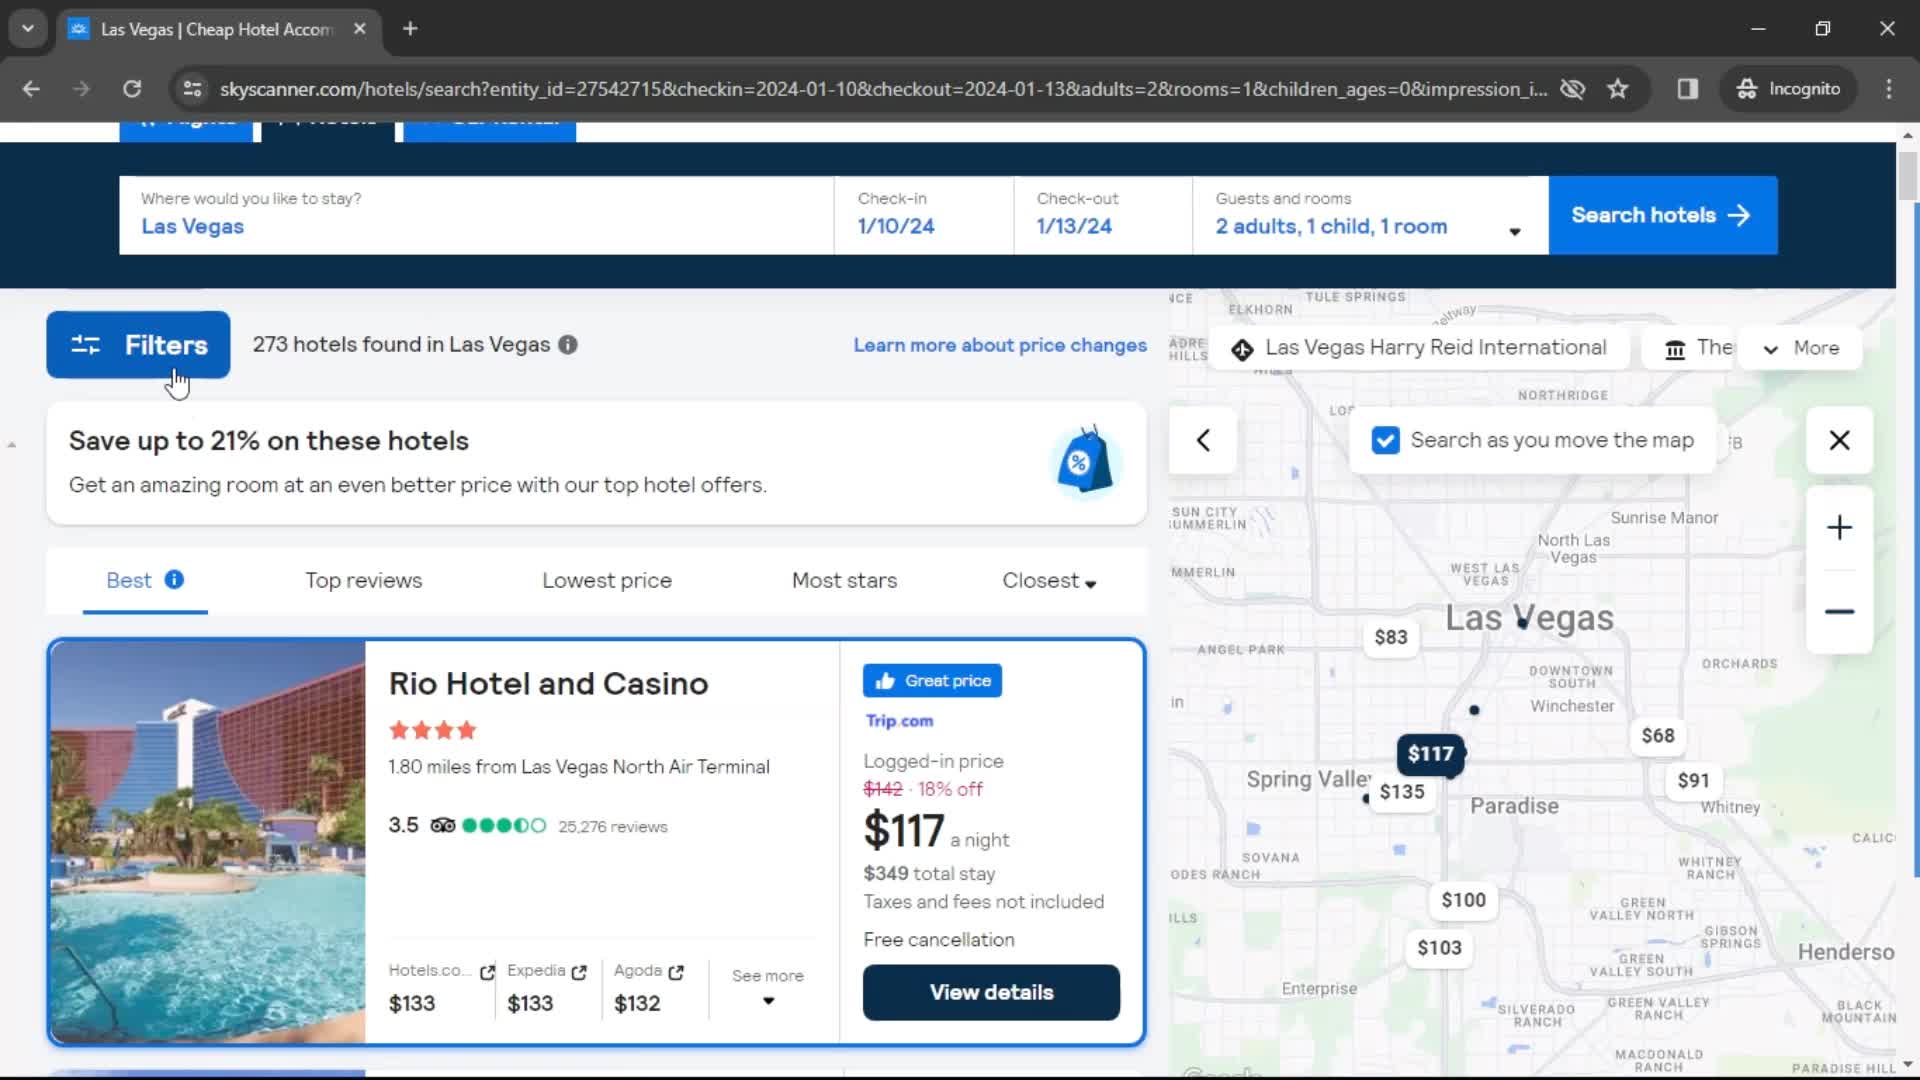Select the $68 map price marker

(x=1658, y=736)
